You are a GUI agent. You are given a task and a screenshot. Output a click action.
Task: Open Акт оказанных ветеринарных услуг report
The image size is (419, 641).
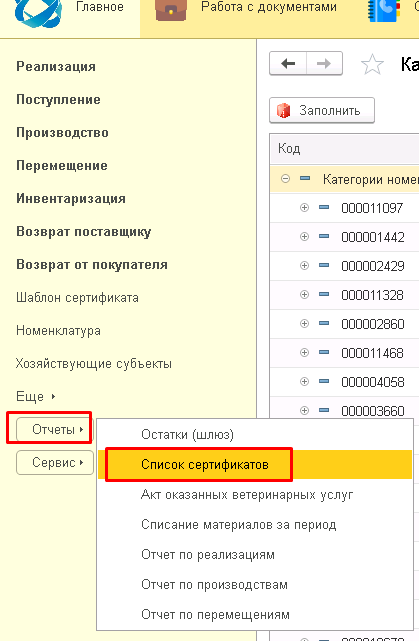pyautogui.click(x=247, y=495)
